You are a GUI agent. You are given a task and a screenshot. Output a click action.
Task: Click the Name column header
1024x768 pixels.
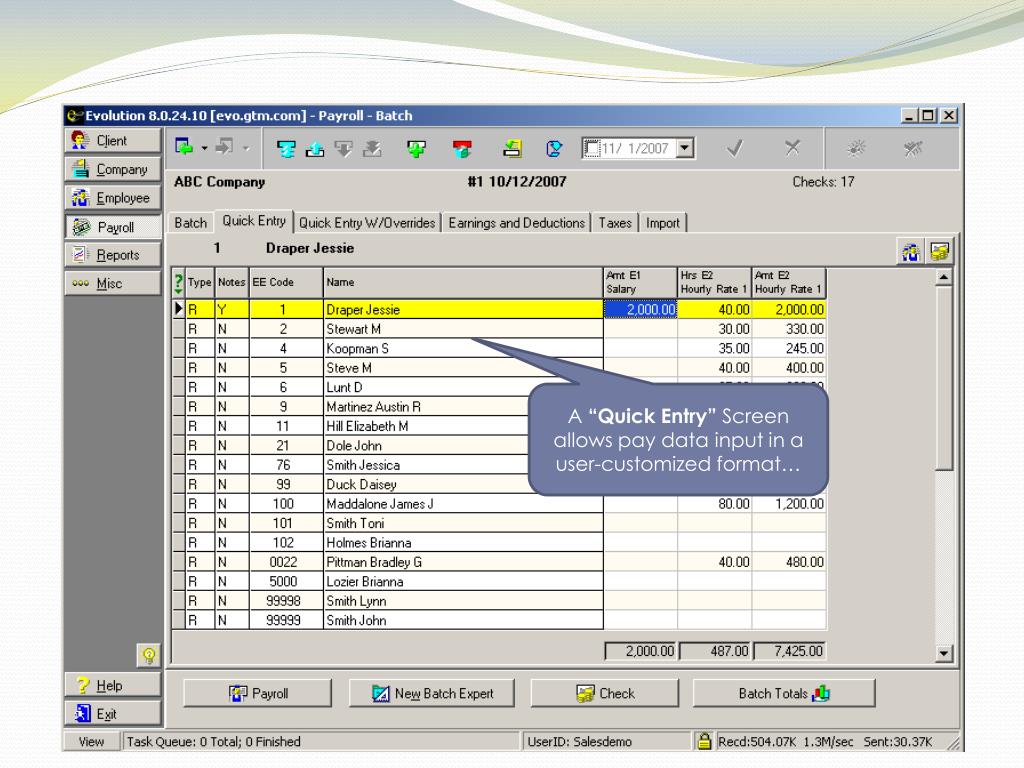464,283
